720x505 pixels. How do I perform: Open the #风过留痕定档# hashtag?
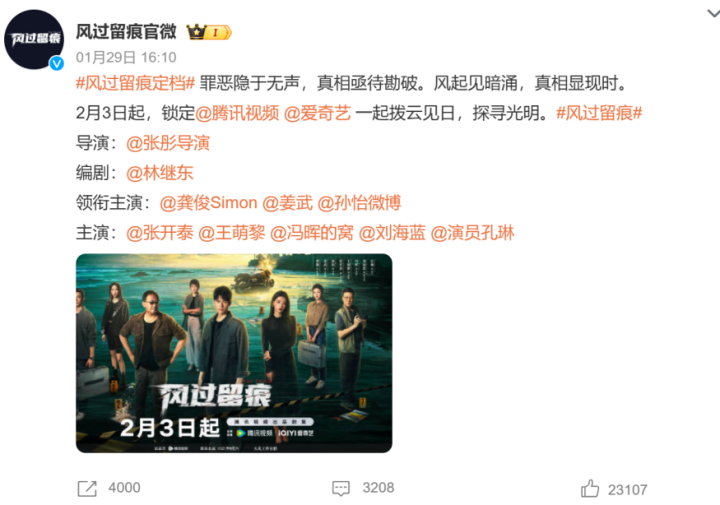[135, 84]
